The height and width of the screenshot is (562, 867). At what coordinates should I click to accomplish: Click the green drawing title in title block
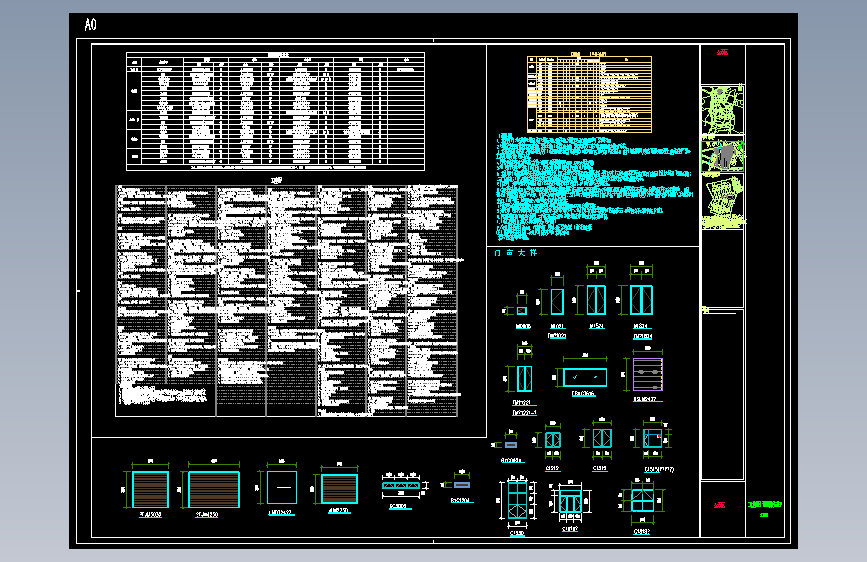765,504
